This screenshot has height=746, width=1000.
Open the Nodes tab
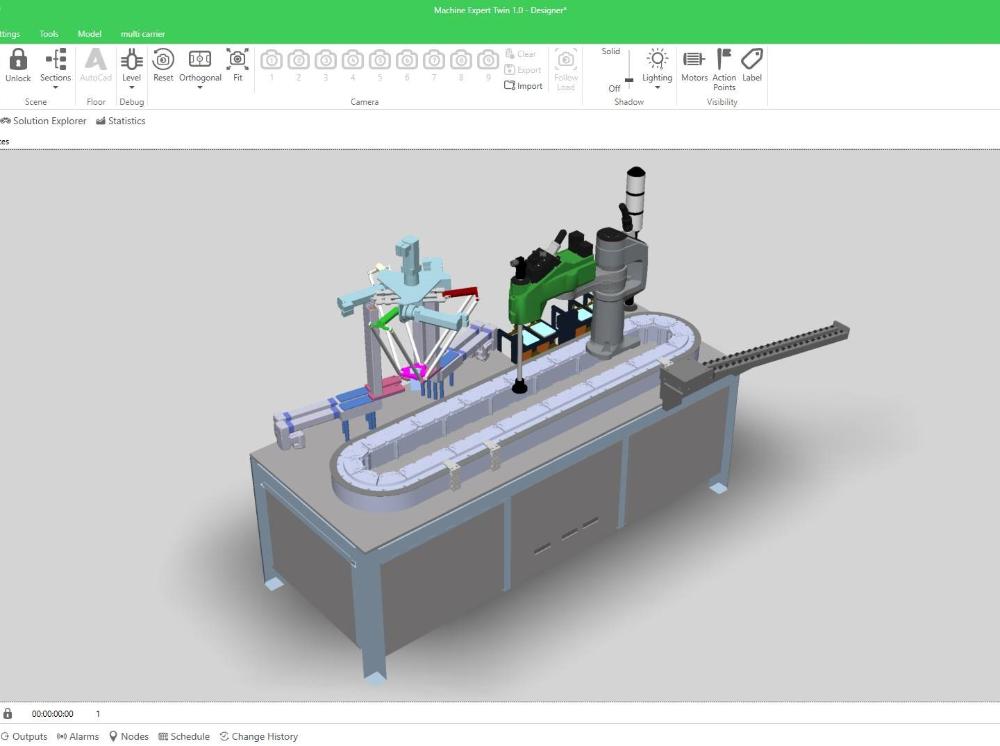[x=129, y=736]
